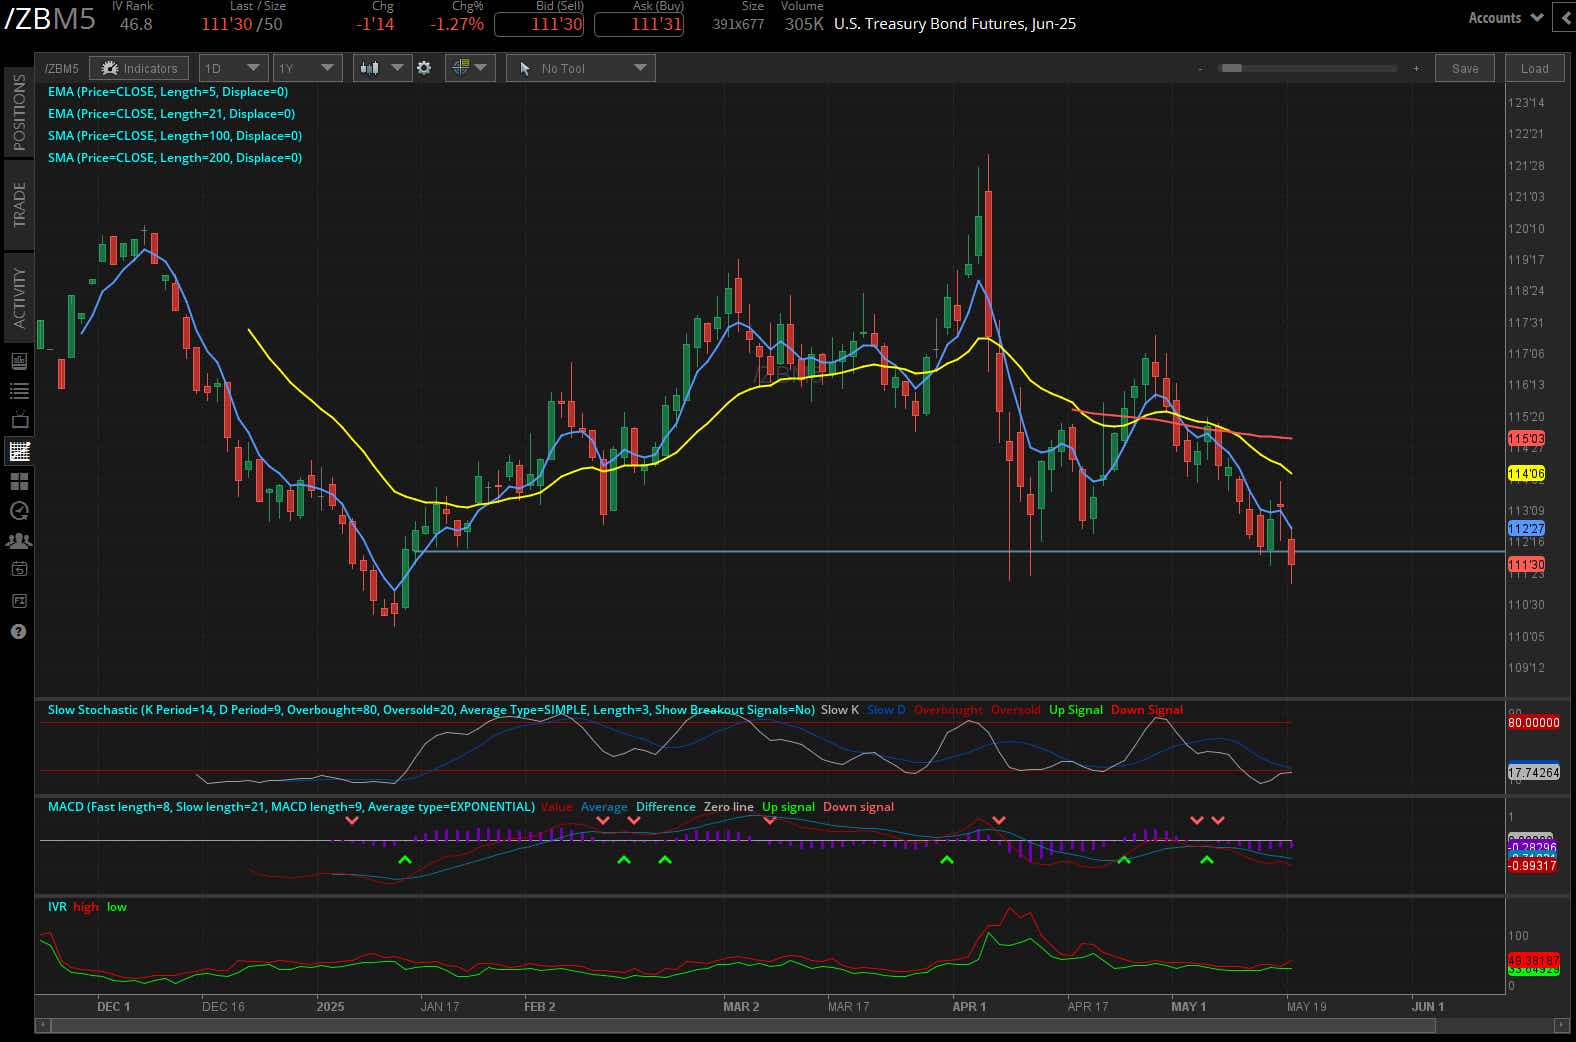Click the red 115'03 price axis label

[x=1526, y=438]
